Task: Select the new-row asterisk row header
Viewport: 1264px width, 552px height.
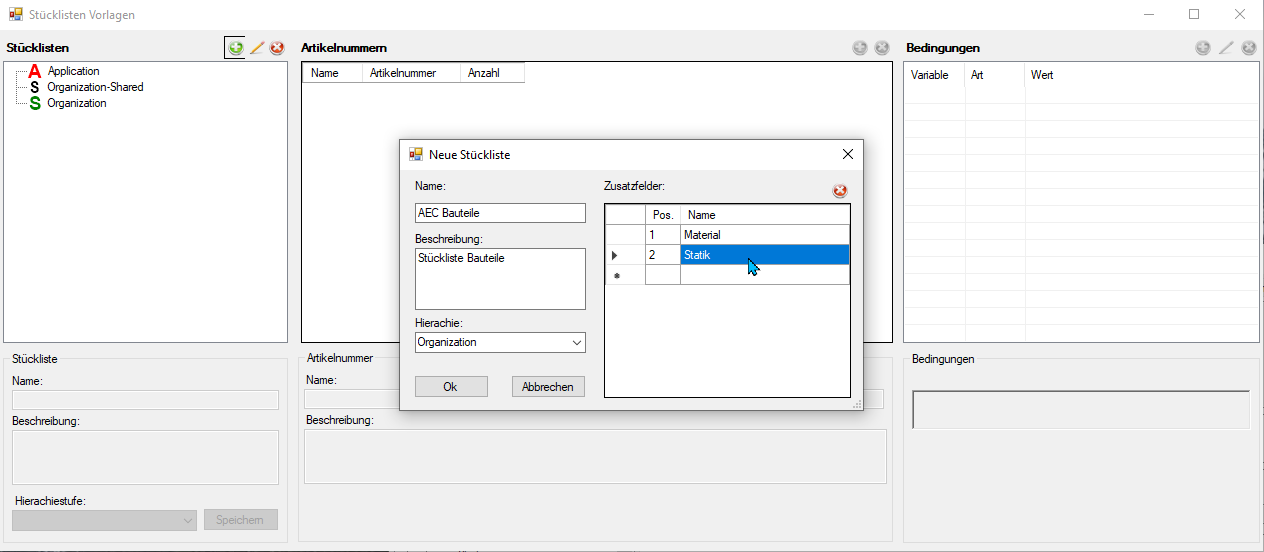Action: click(626, 275)
